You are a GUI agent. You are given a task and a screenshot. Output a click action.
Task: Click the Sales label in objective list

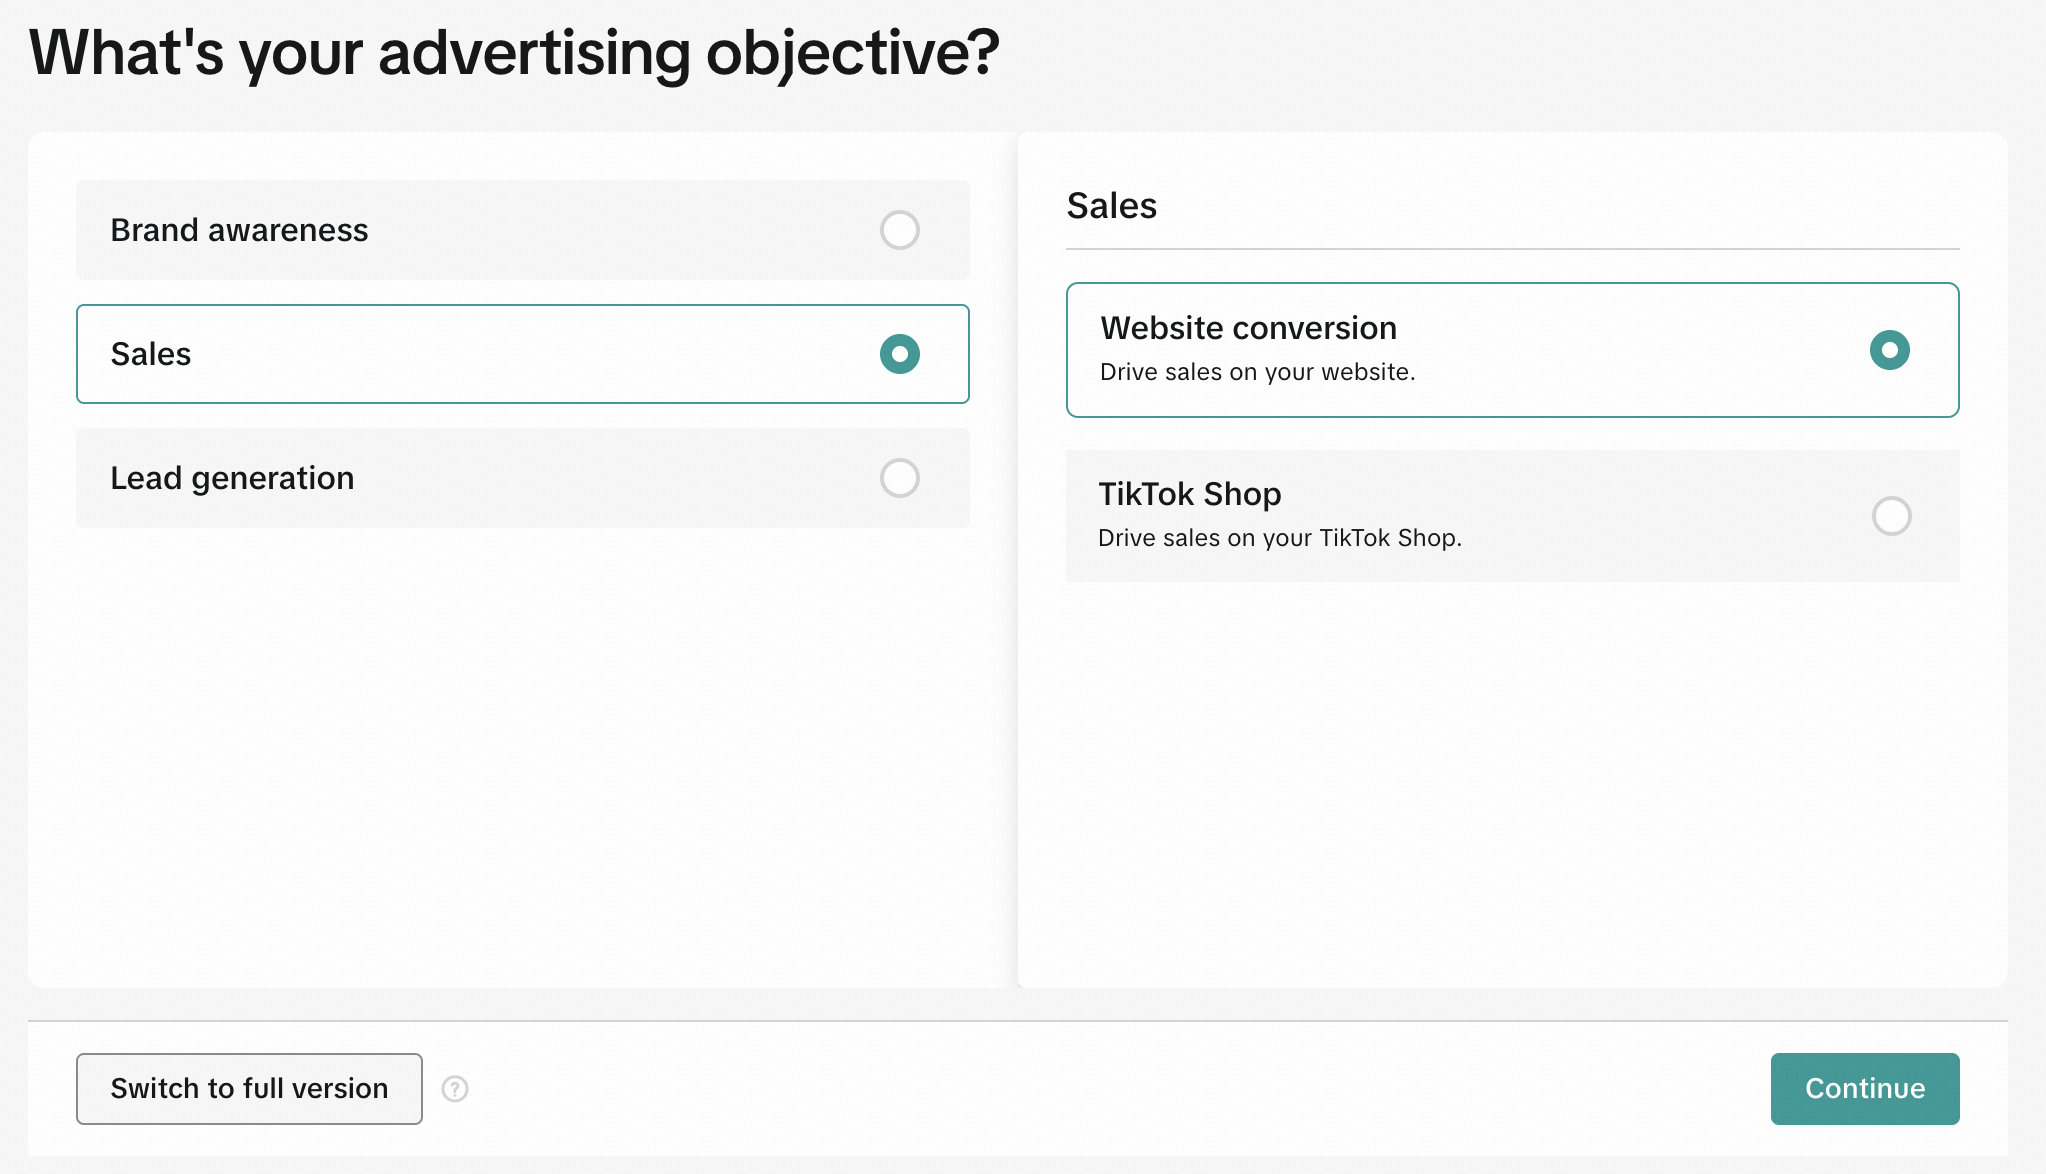(x=151, y=354)
